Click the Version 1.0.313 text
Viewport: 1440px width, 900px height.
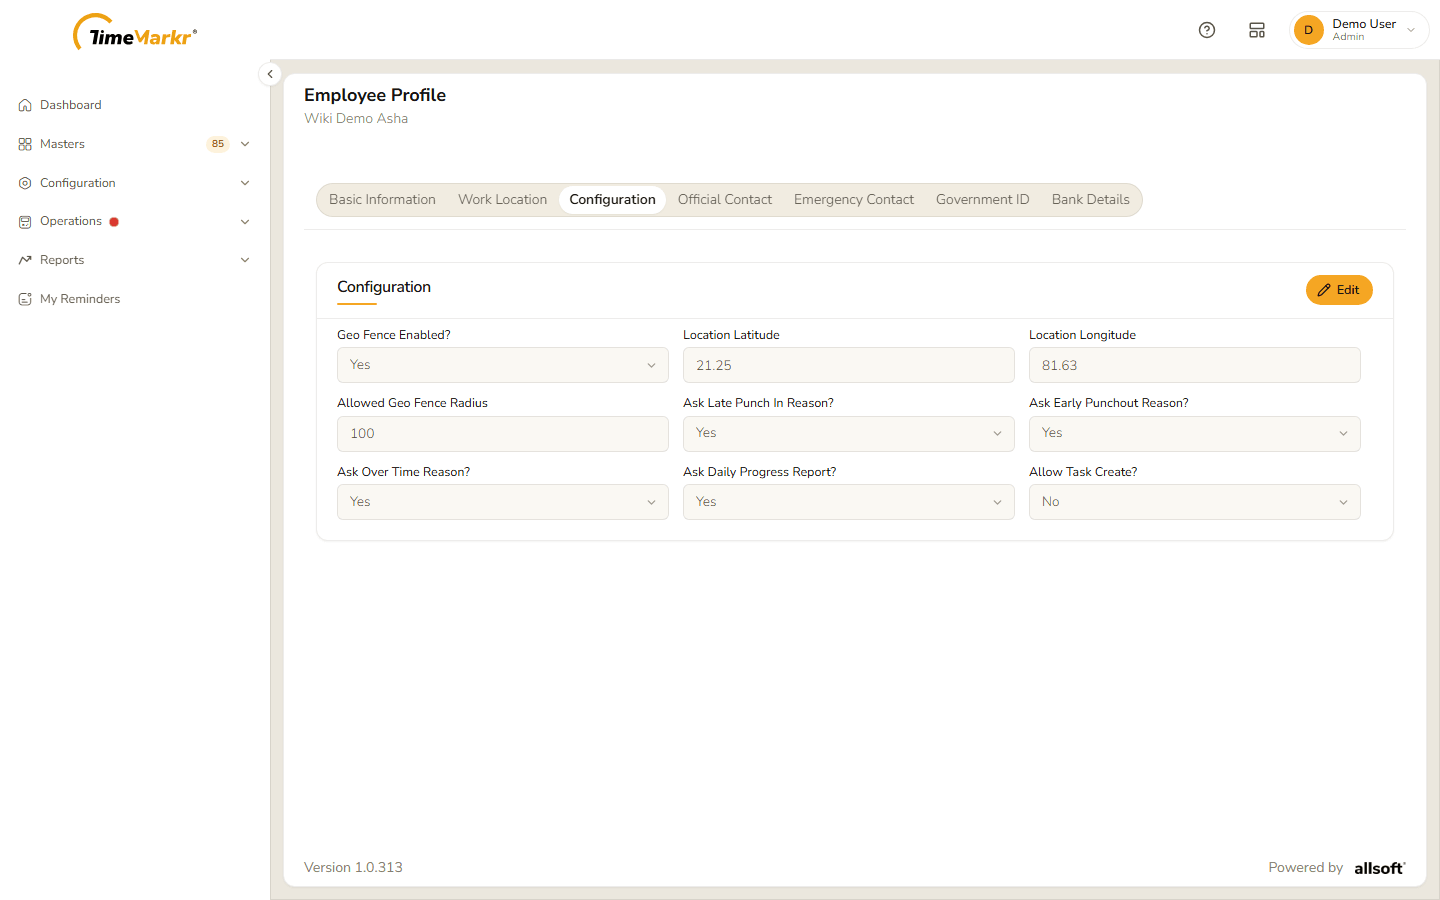coord(353,868)
